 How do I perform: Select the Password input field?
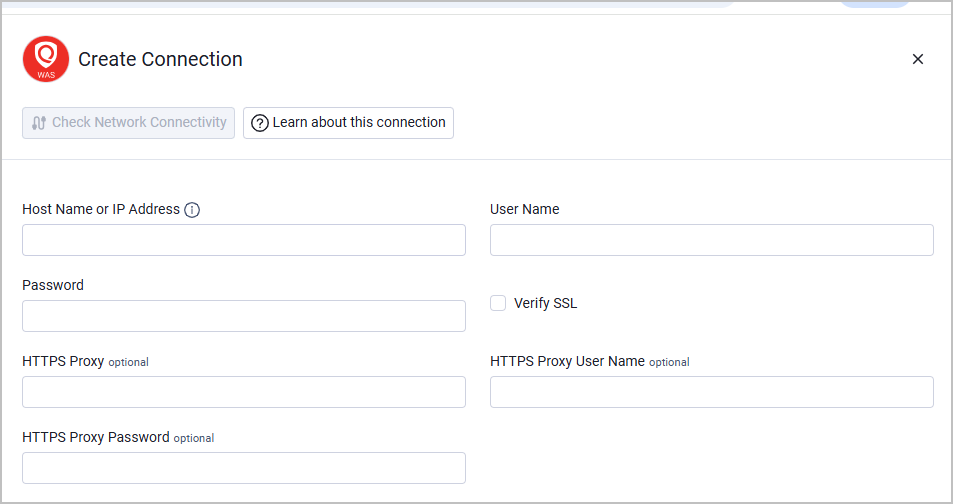click(x=244, y=316)
